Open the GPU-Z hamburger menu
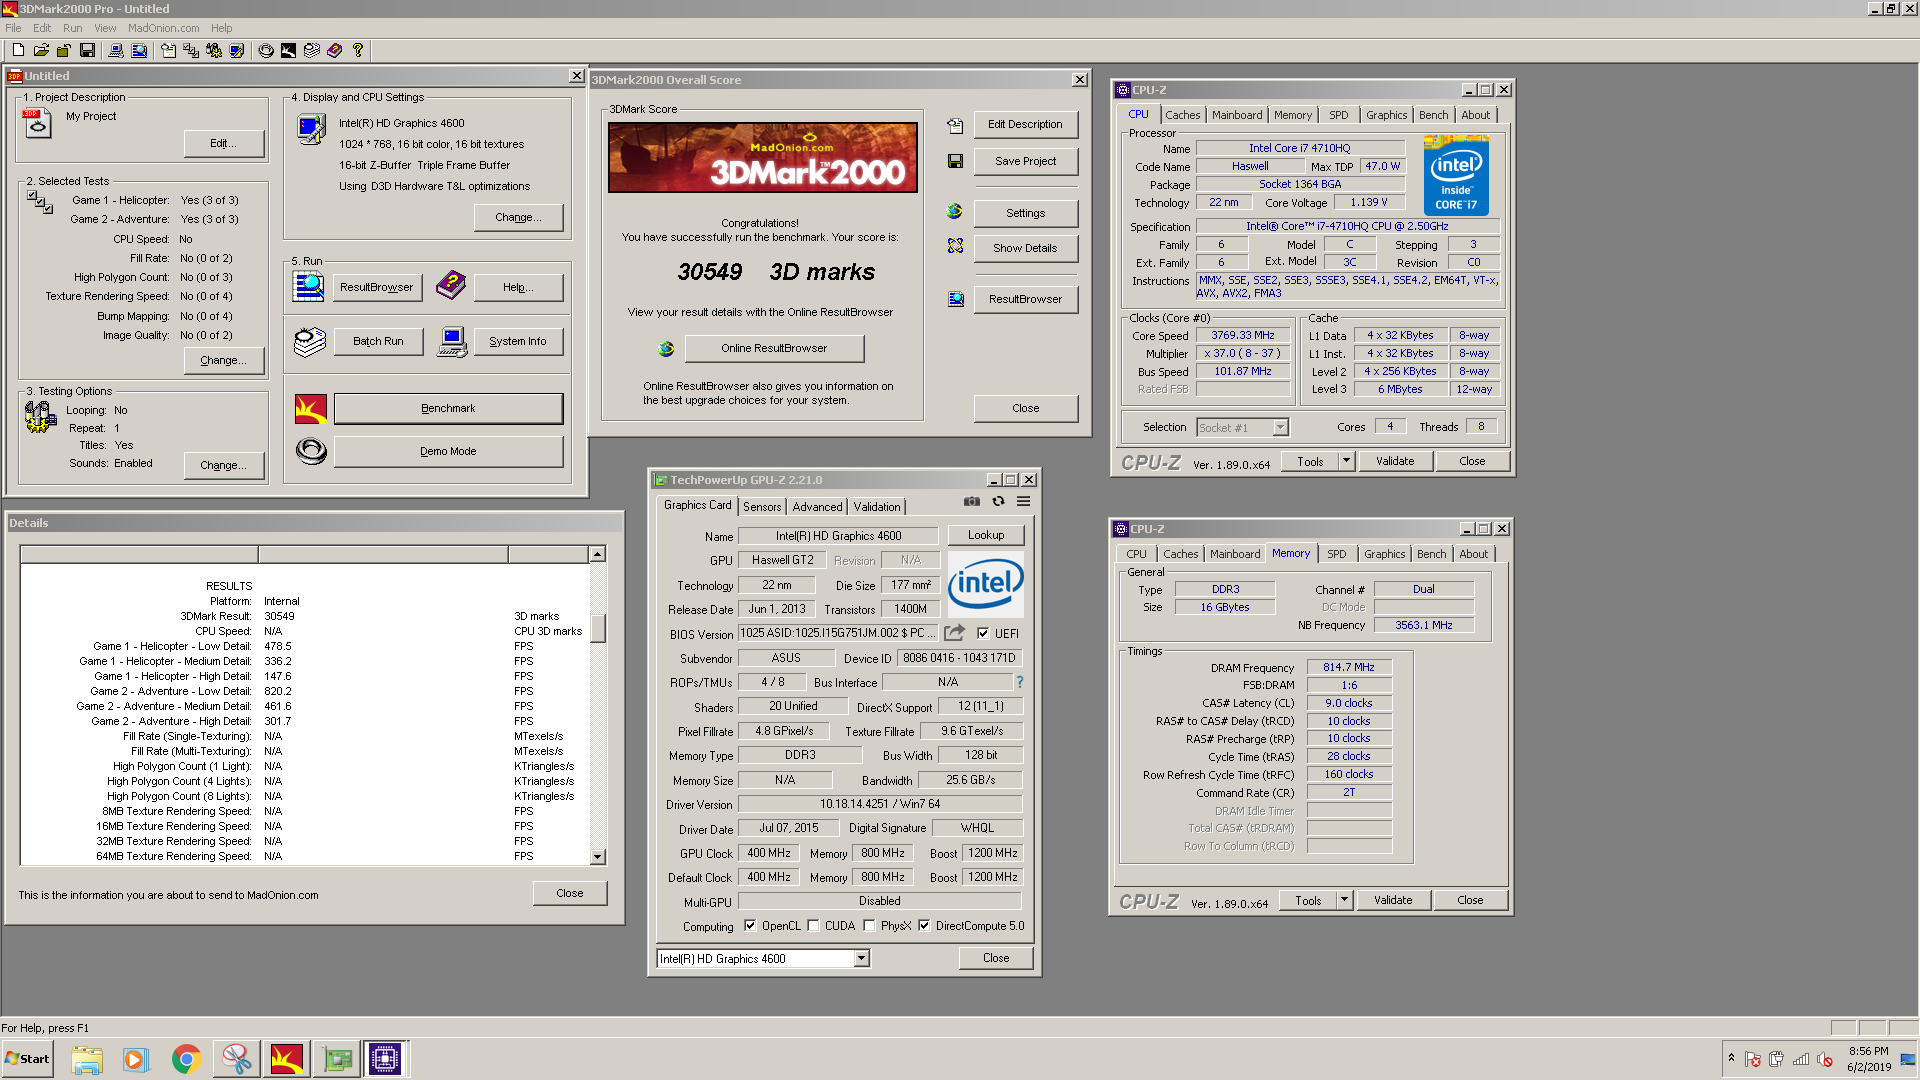Image resolution: width=1920 pixels, height=1080 pixels. 1024,501
